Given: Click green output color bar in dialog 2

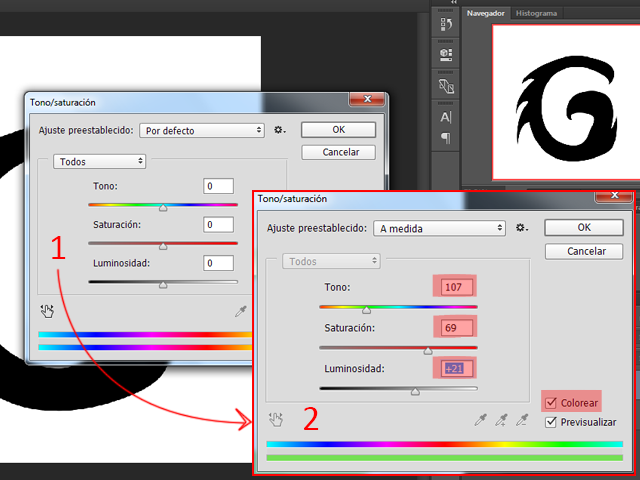Looking at the screenshot, I should point(444,458).
